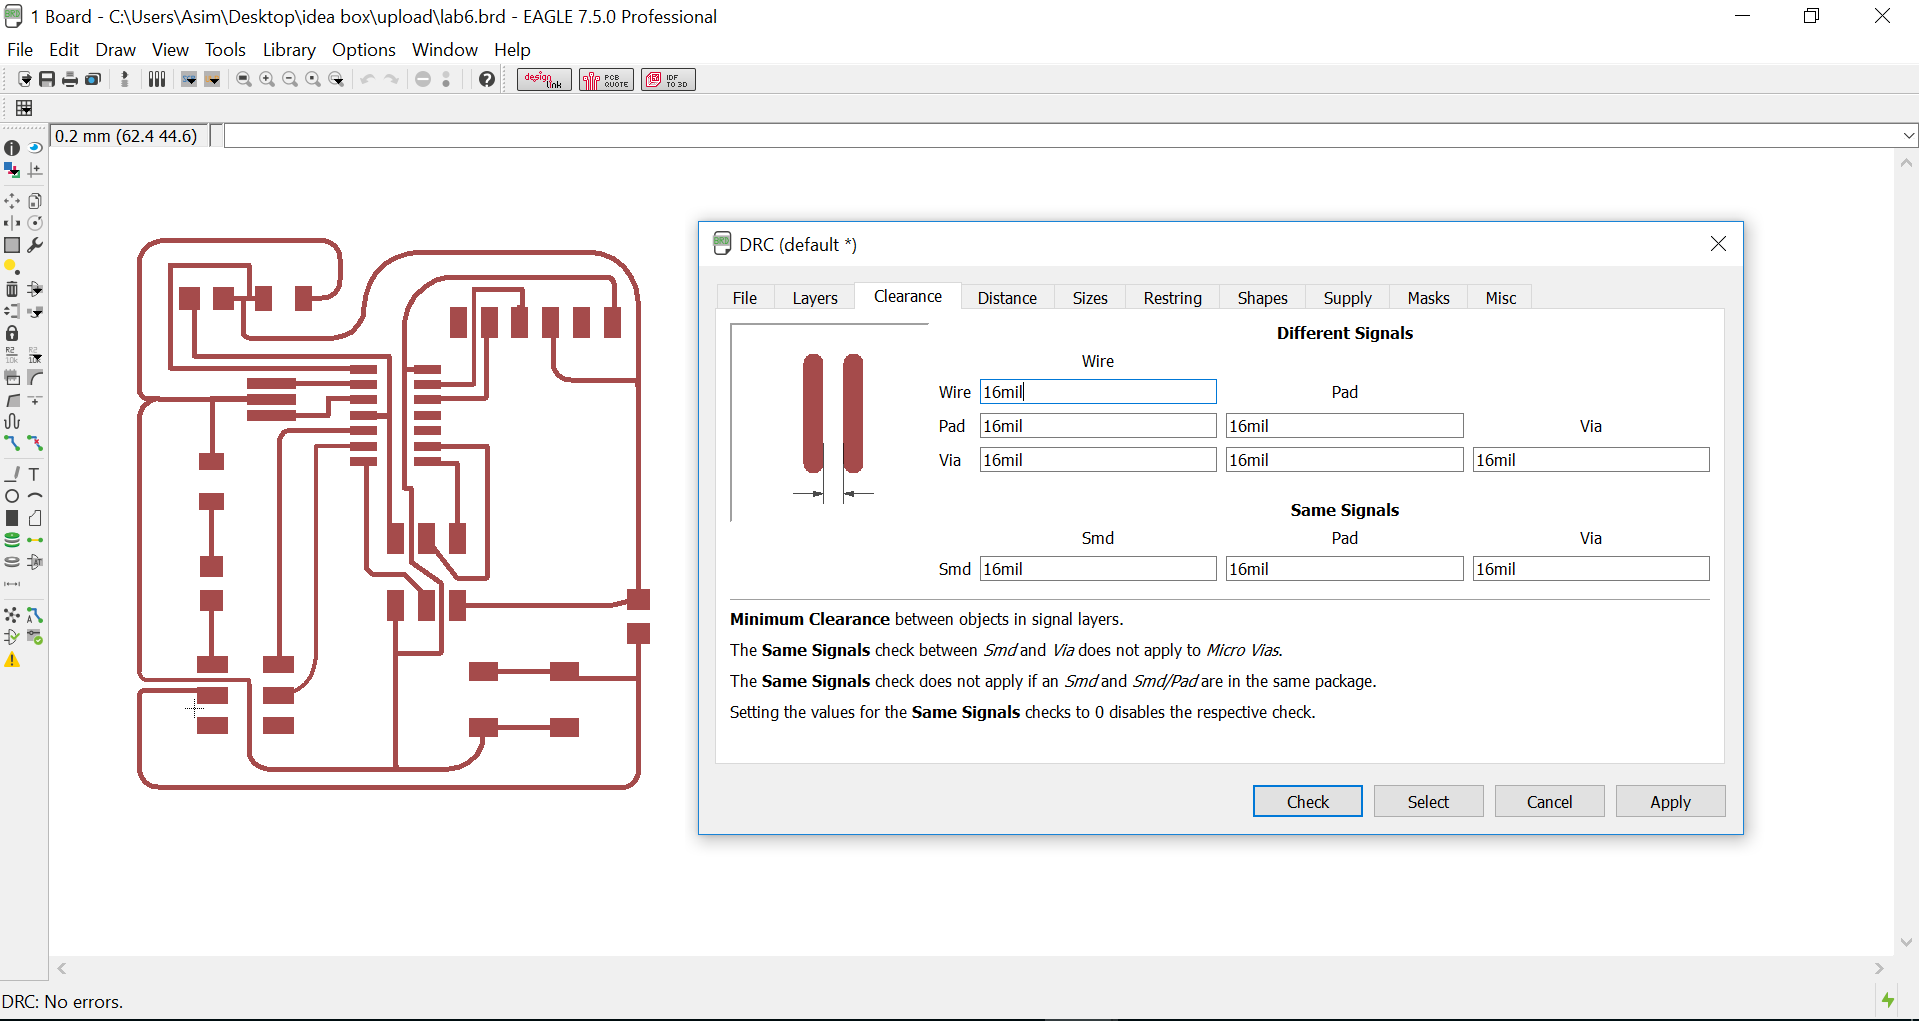Switch to the Layers tab in DRC
The width and height of the screenshot is (1919, 1021).
coord(815,298)
